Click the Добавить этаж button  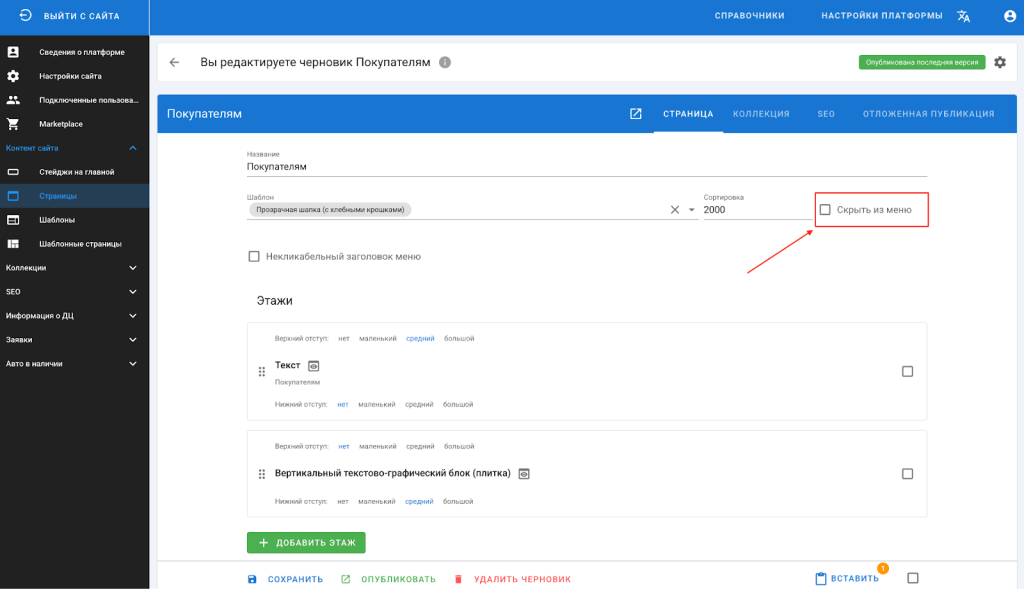(306, 543)
